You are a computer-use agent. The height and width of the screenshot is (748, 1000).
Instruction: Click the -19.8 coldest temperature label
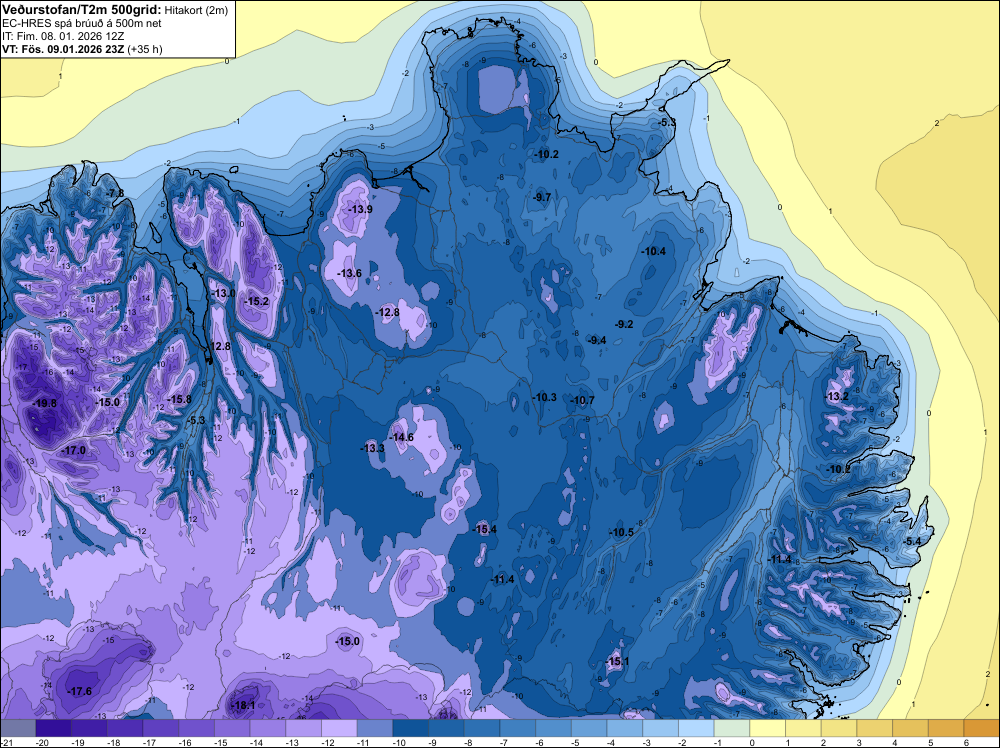click(44, 403)
